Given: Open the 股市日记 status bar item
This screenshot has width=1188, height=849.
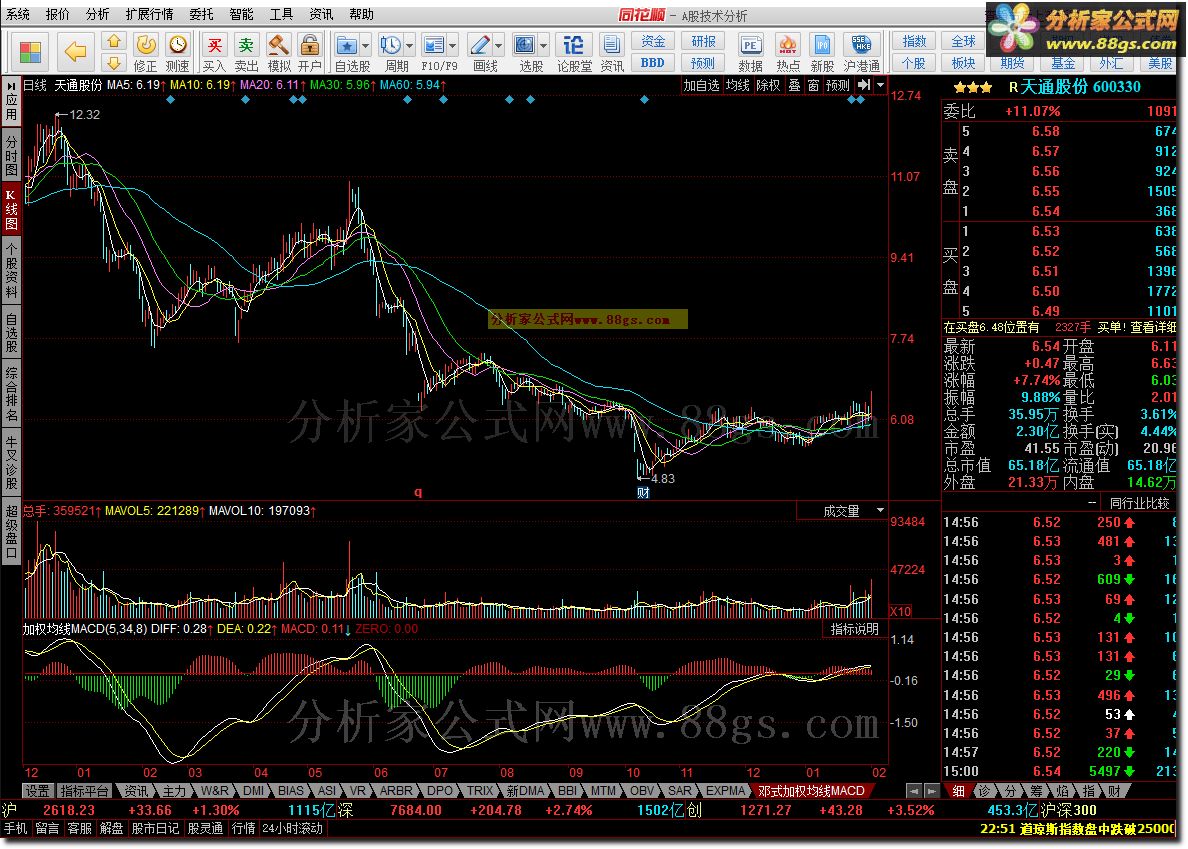Looking at the screenshot, I should coord(155,829).
